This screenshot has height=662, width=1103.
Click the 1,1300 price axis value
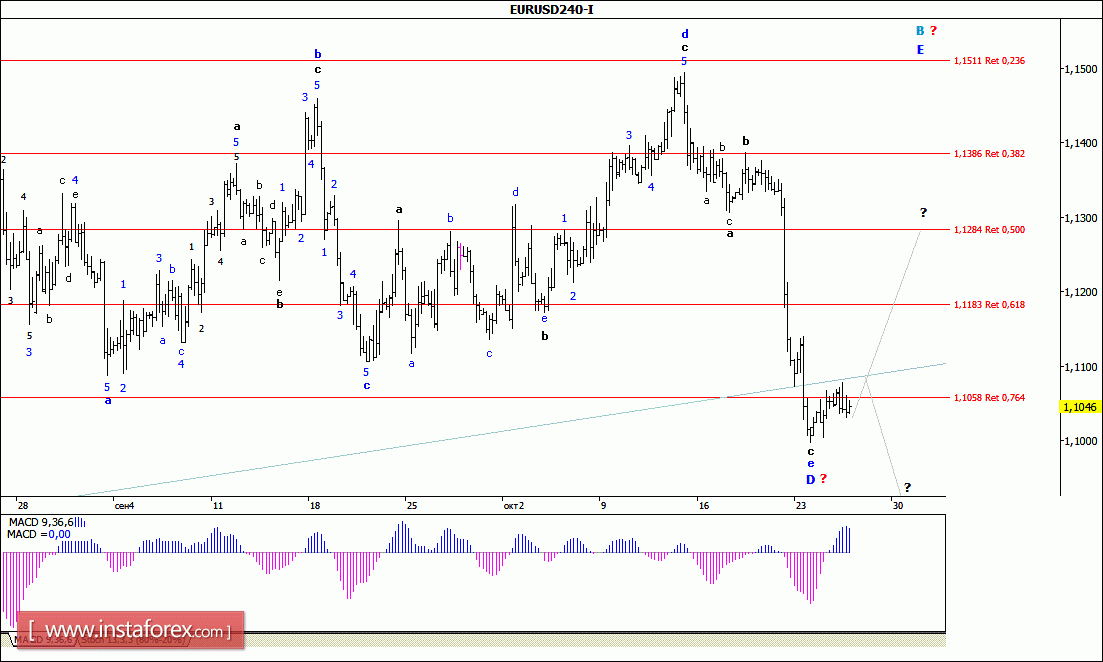pyautogui.click(x=1080, y=218)
